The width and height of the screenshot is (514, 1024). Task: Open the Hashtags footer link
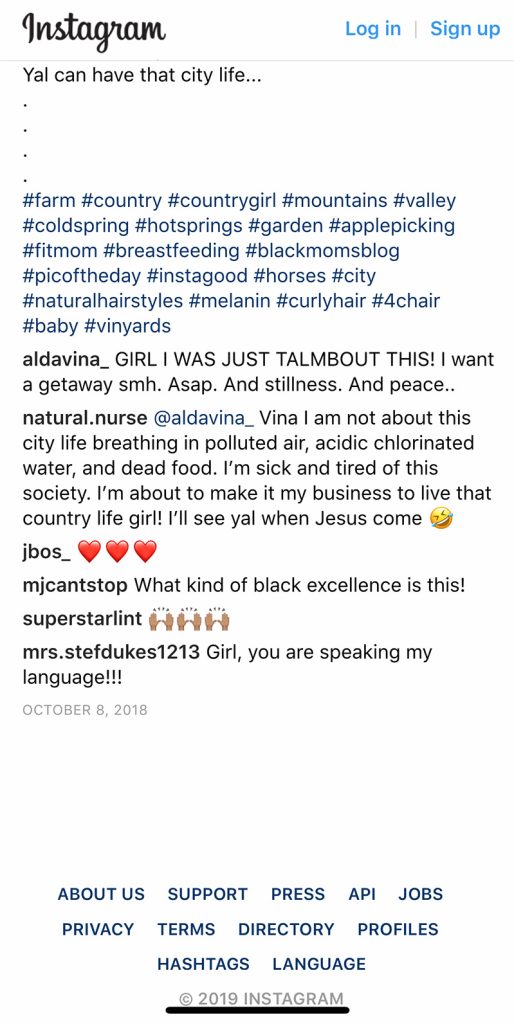click(203, 964)
